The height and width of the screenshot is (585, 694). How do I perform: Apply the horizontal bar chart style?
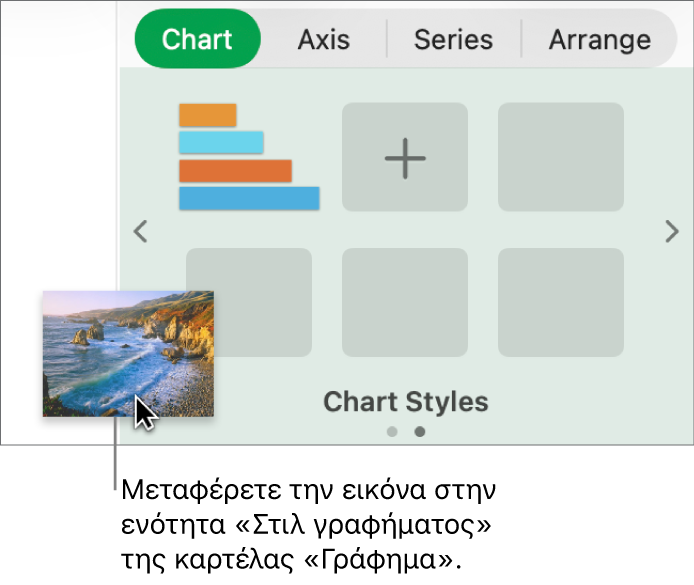click(249, 157)
